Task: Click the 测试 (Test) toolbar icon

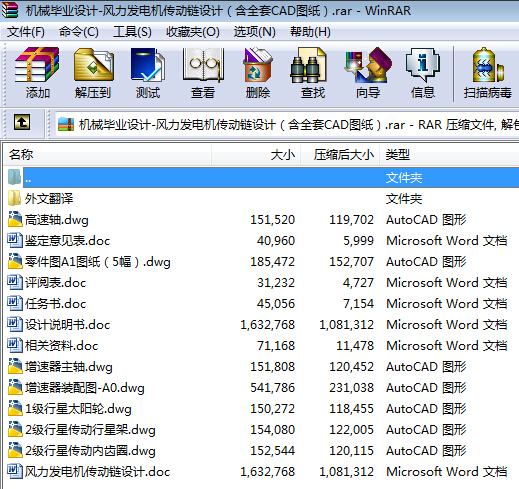Action: coord(148,65)
